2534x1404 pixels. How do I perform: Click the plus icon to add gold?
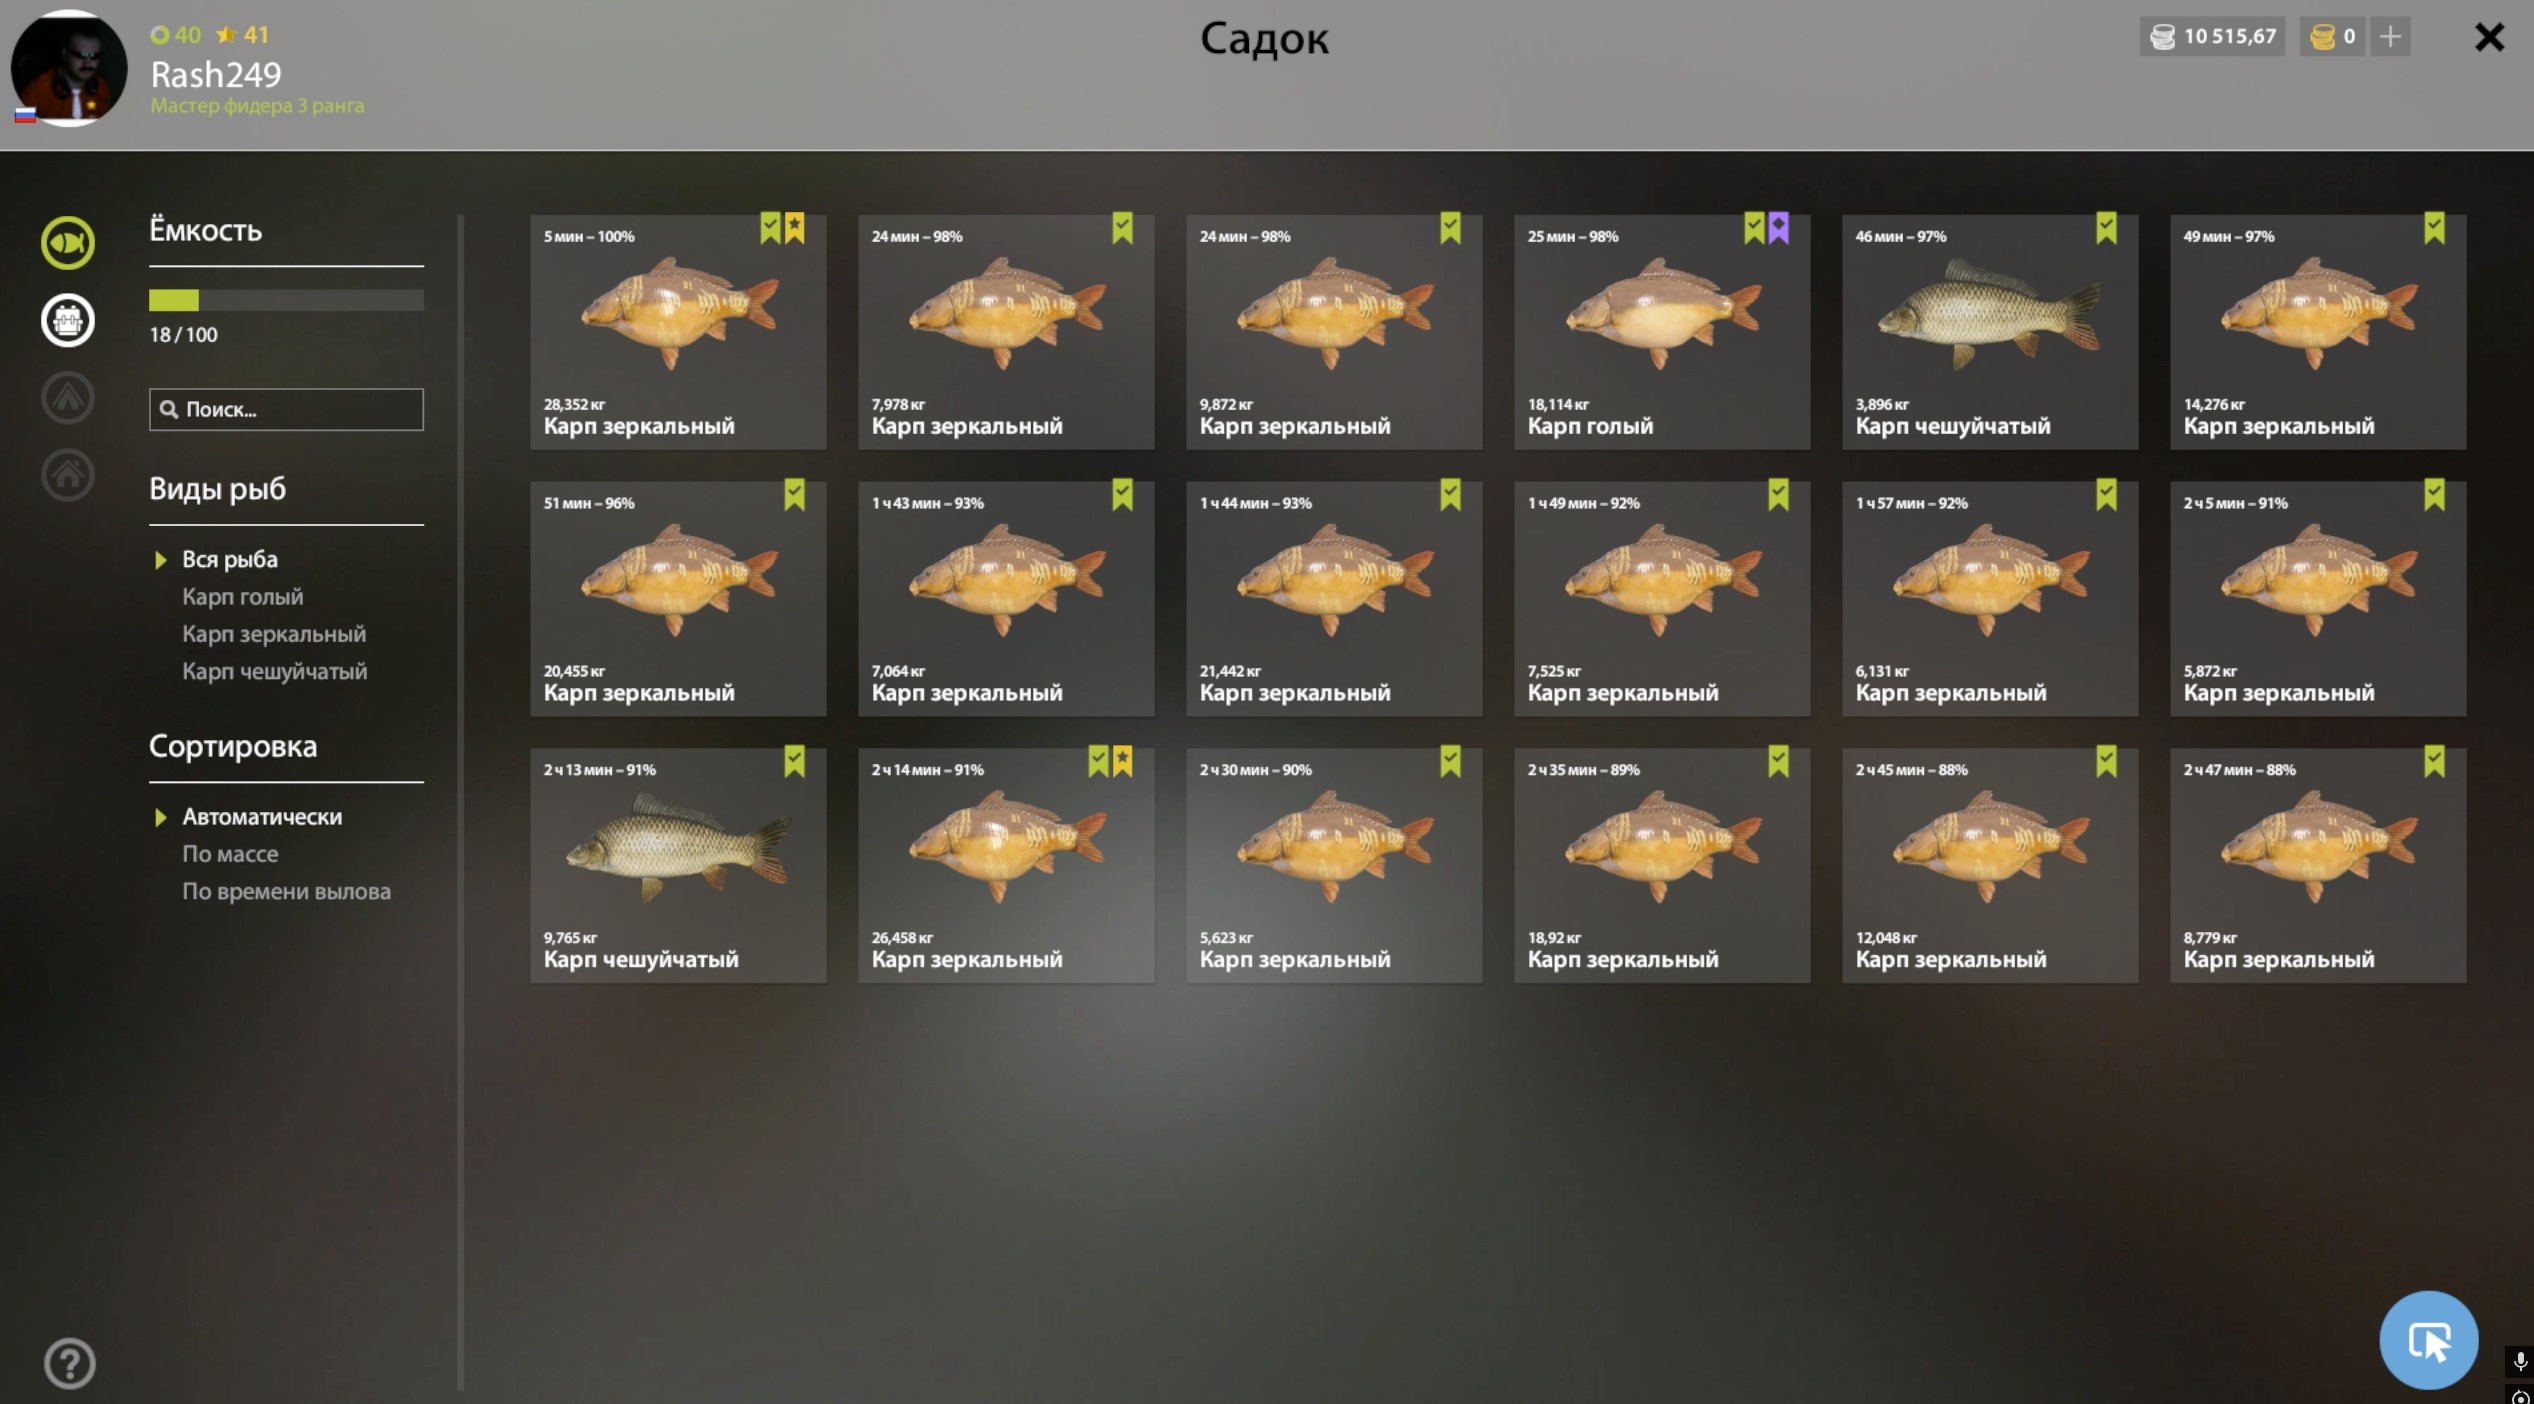2390,37
